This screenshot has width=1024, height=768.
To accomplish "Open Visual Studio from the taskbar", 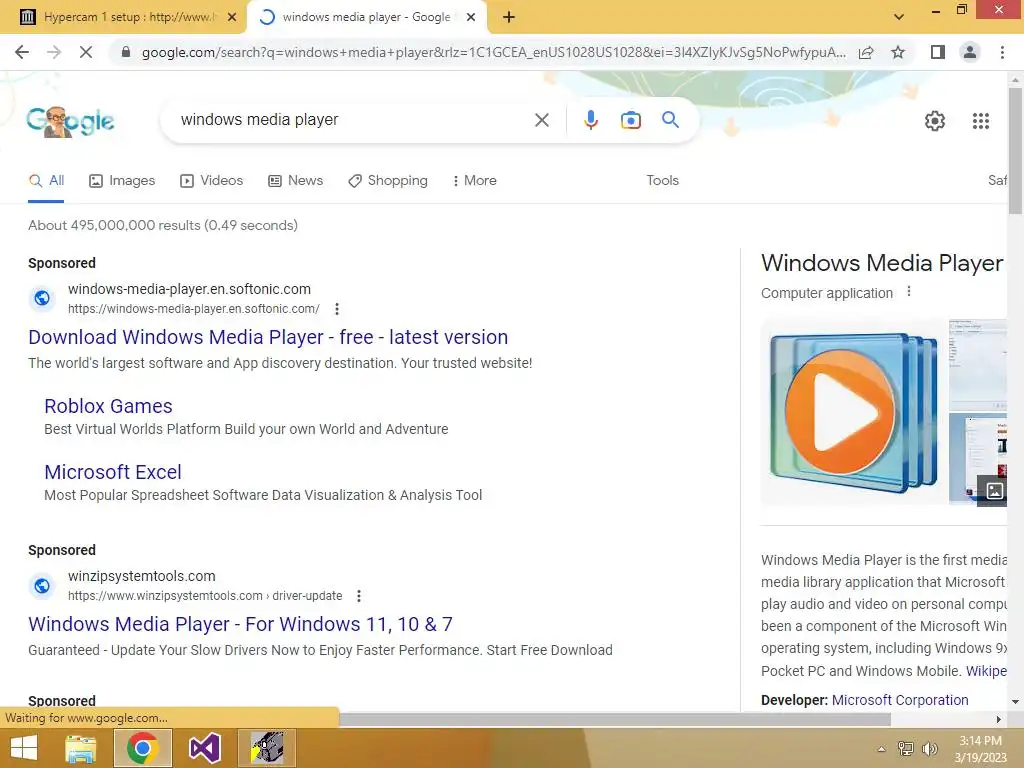I will pos(204,748).
